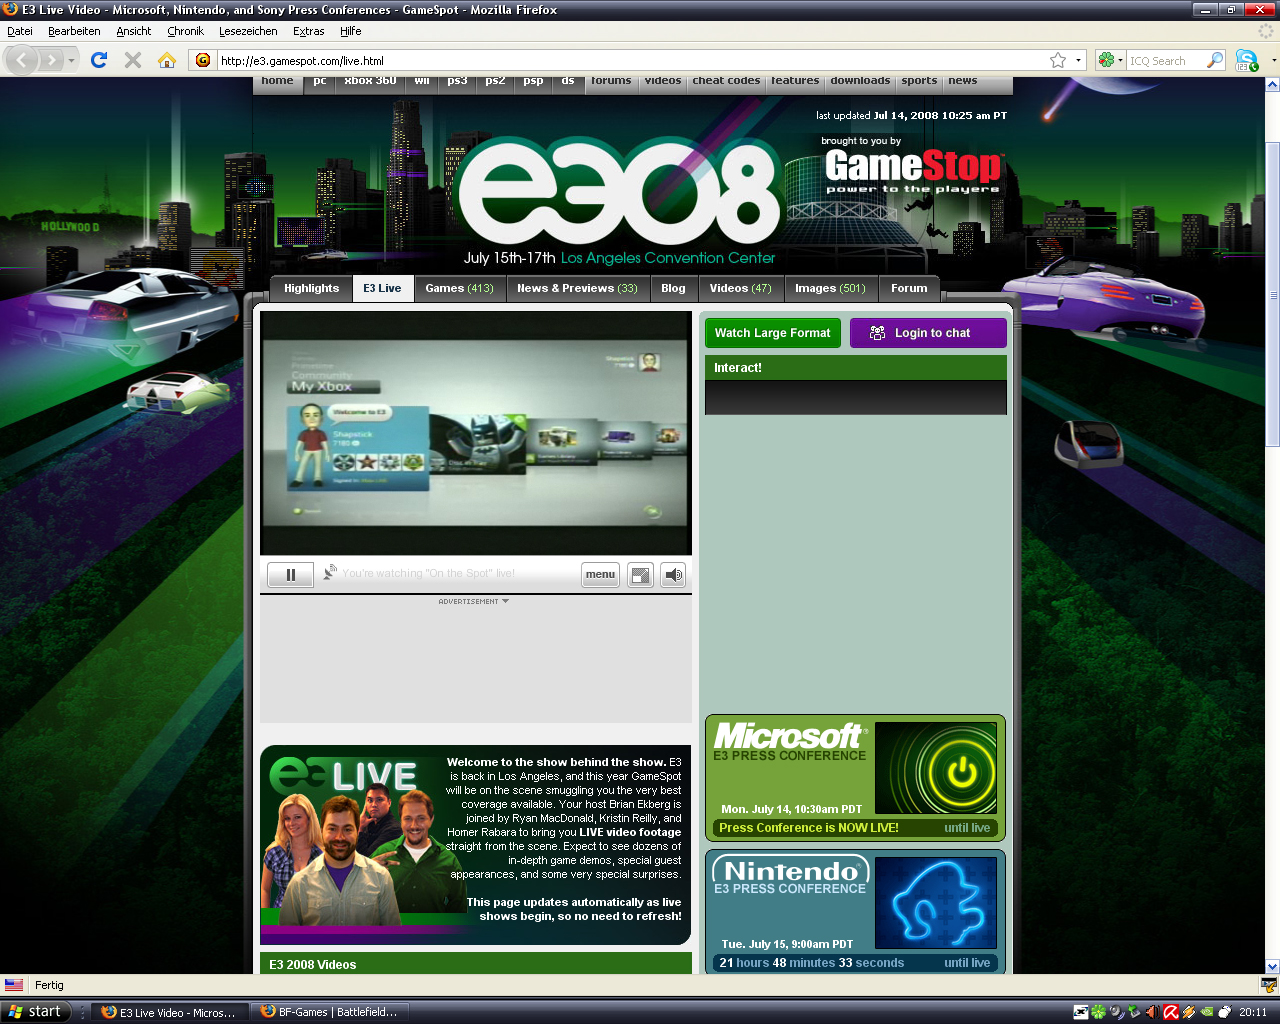
Task: Stop loading with the X icon
Action: (x=133, y=60)
